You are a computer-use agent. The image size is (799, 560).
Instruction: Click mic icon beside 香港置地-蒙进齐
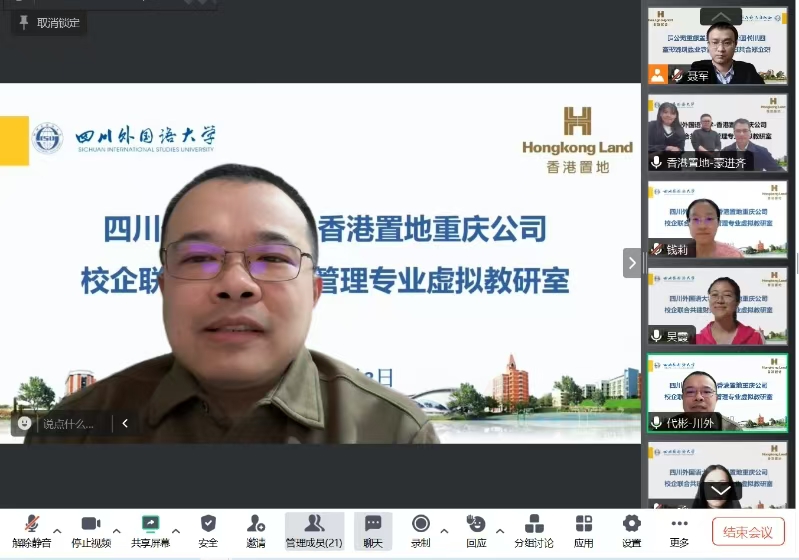click(x=656, y=163)
